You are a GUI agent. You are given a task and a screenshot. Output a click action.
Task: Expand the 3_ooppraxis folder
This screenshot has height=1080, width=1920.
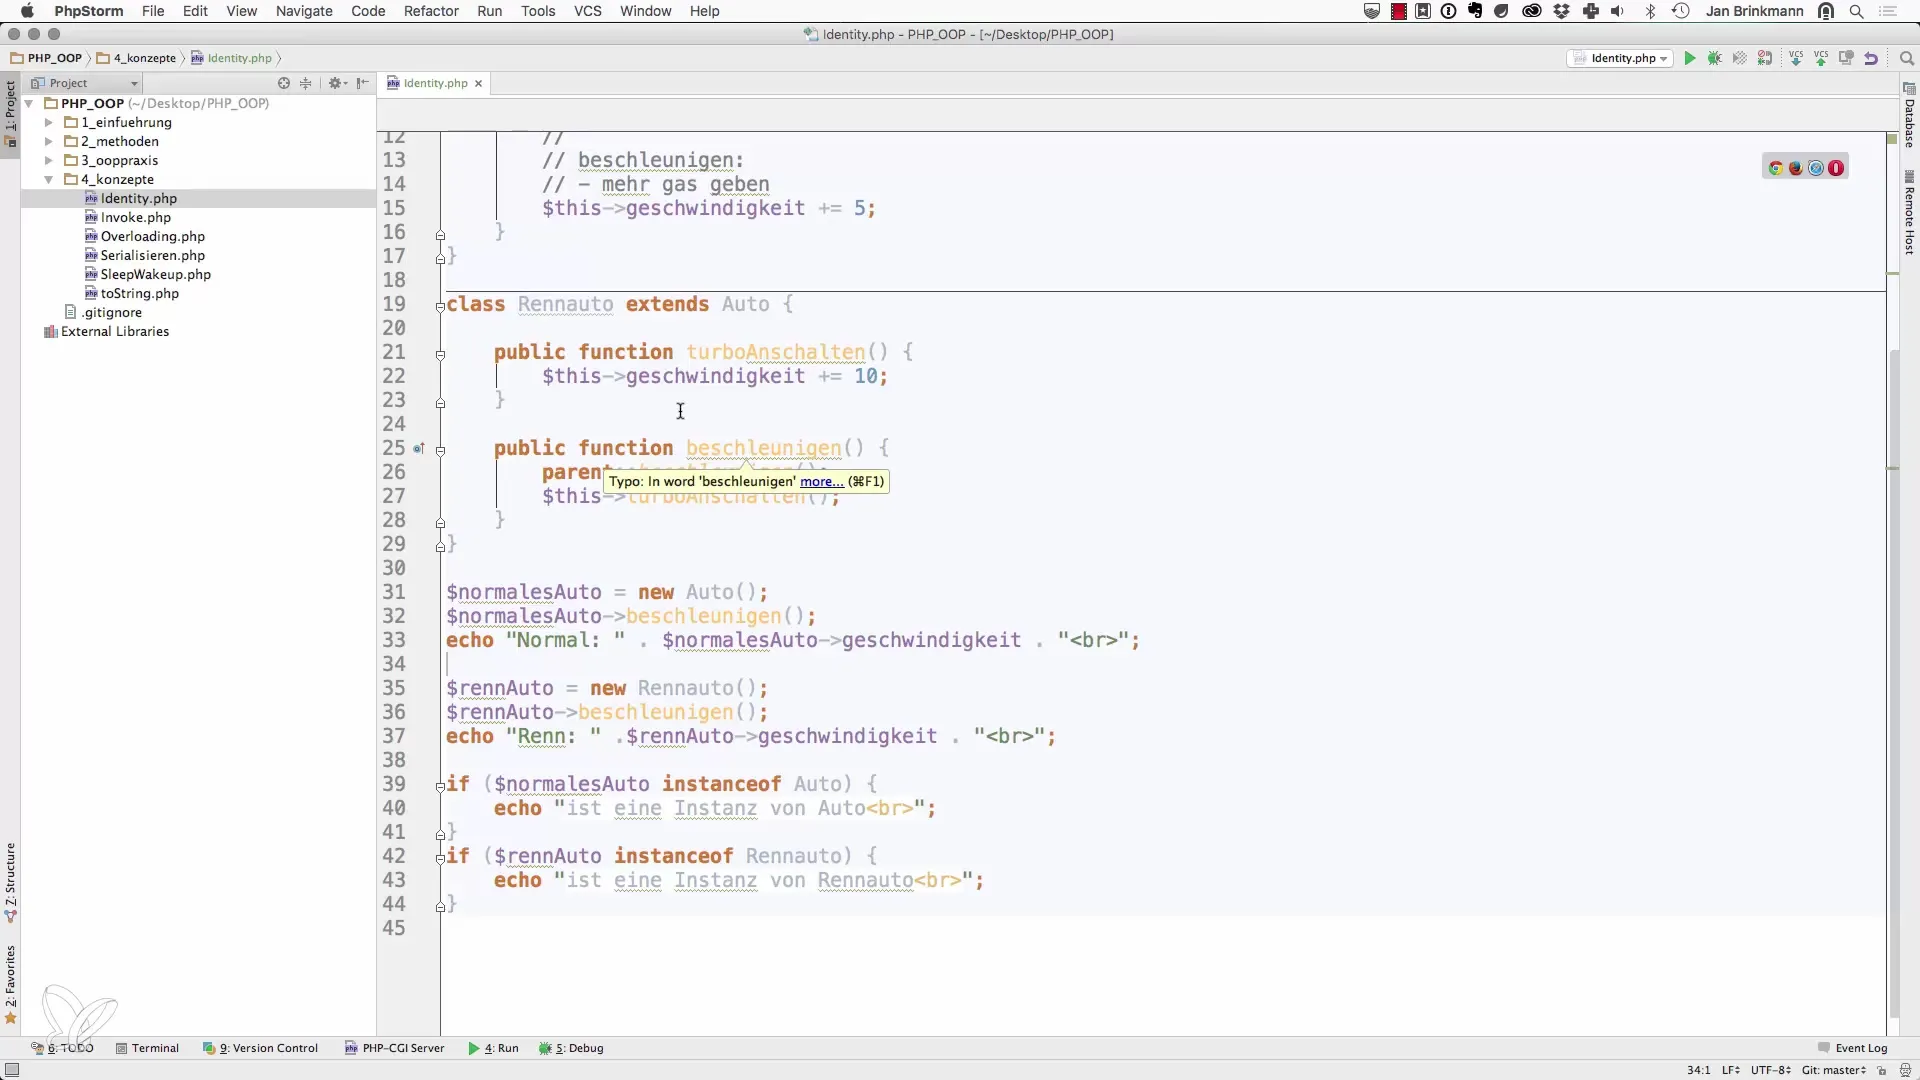[x=48, y=160]
